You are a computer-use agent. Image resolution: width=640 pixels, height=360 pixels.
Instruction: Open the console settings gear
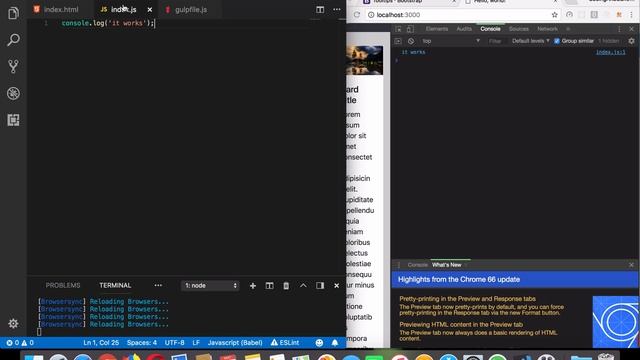coord(631,41)
